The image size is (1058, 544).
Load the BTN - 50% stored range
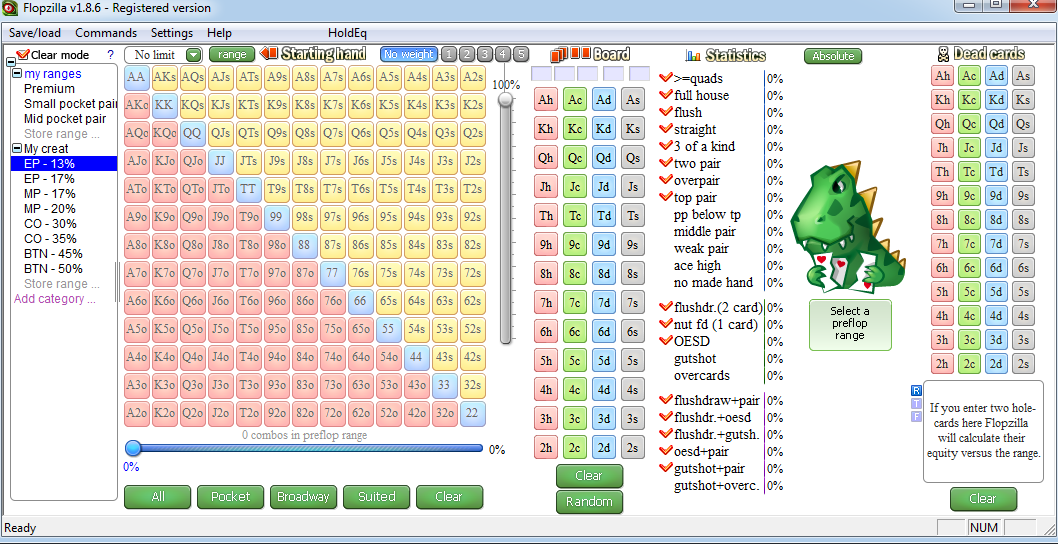[53, 269]
